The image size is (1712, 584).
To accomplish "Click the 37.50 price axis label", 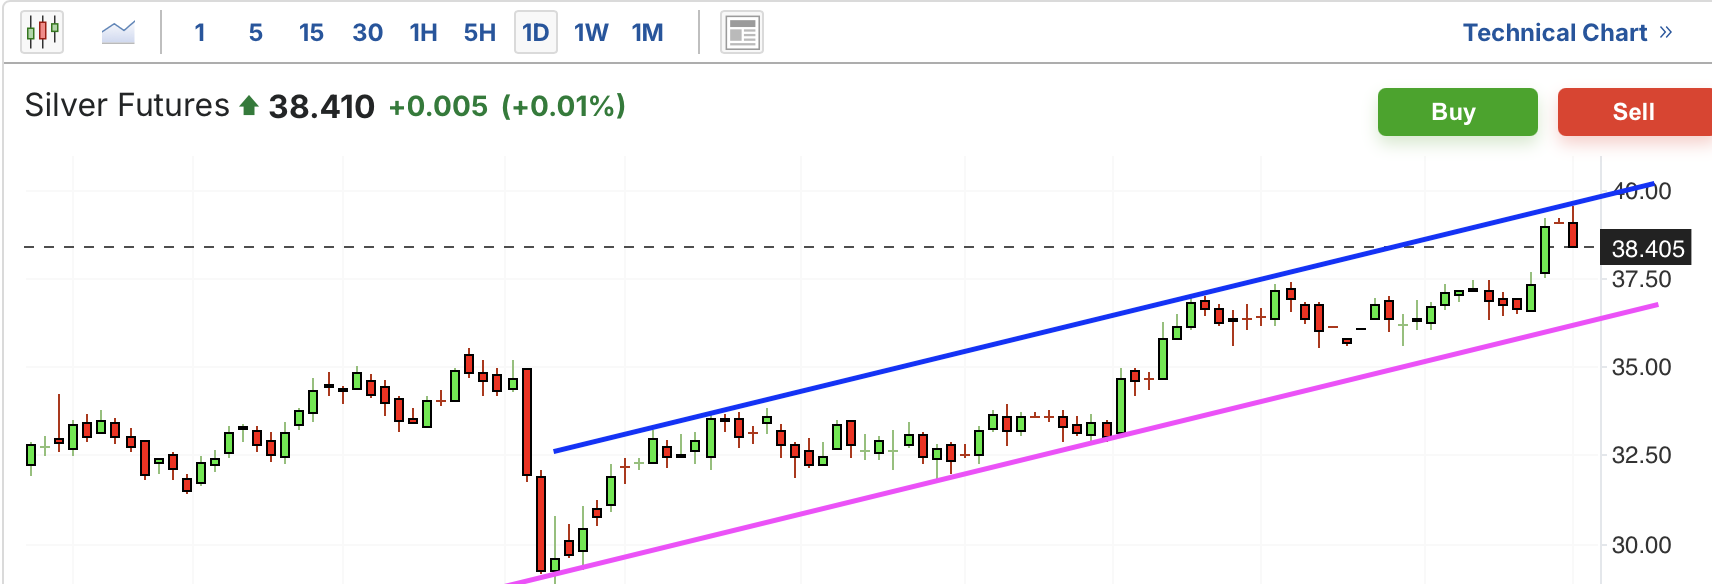I will [1641, 279].
